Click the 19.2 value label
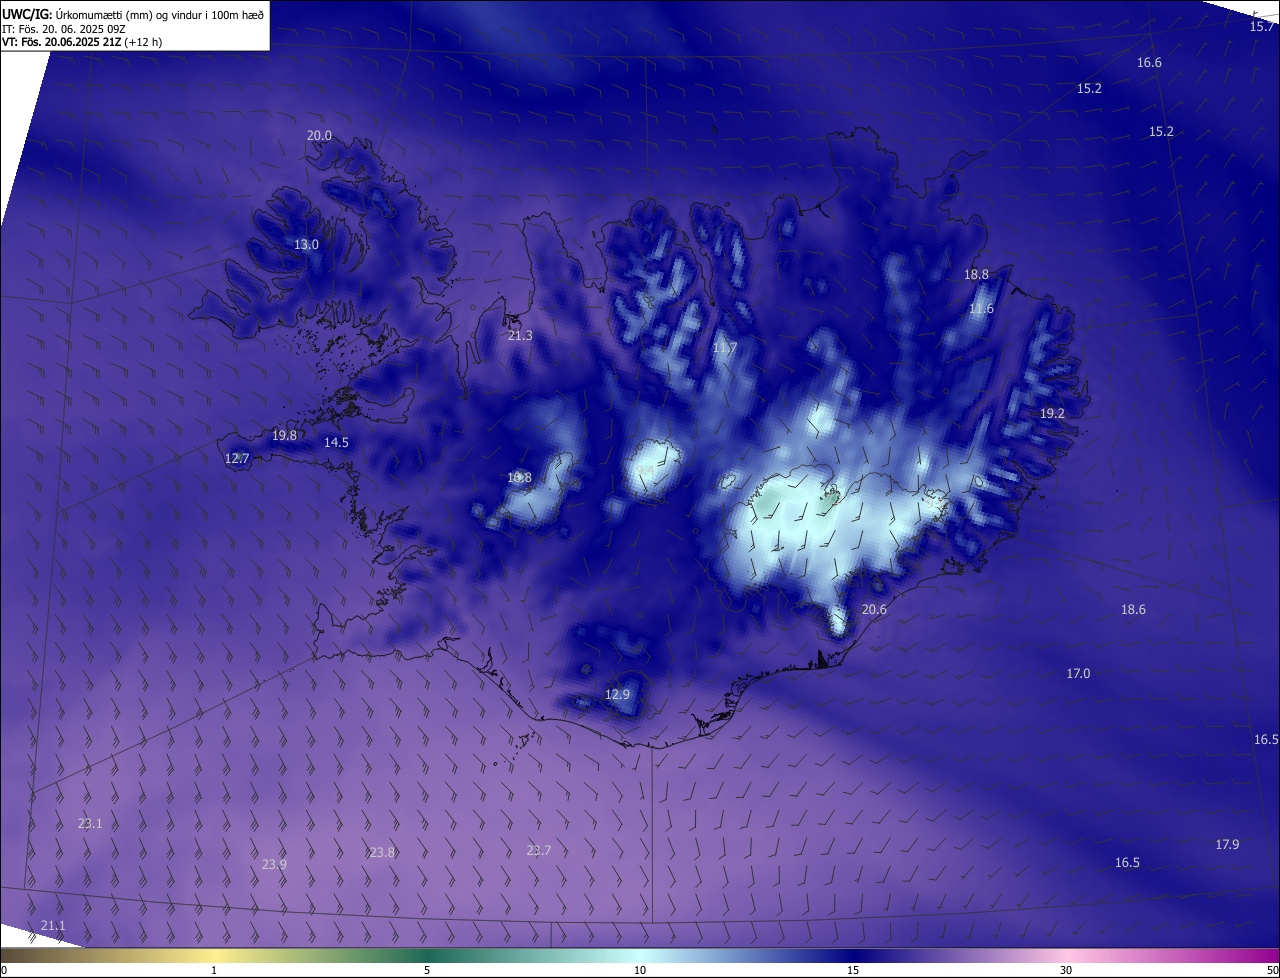 coord(1052,414)
